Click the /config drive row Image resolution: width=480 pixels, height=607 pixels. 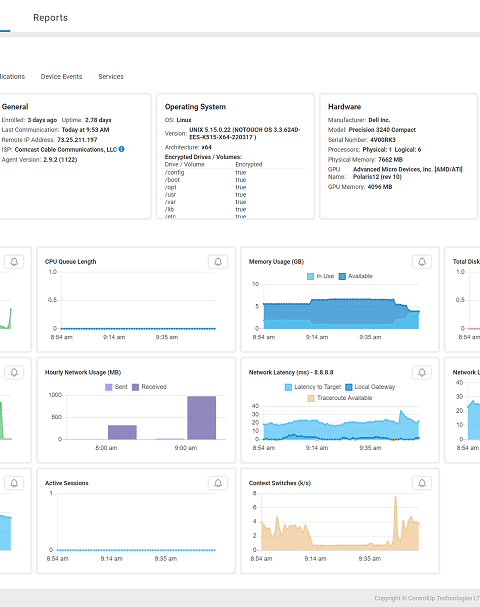[235, 173]
